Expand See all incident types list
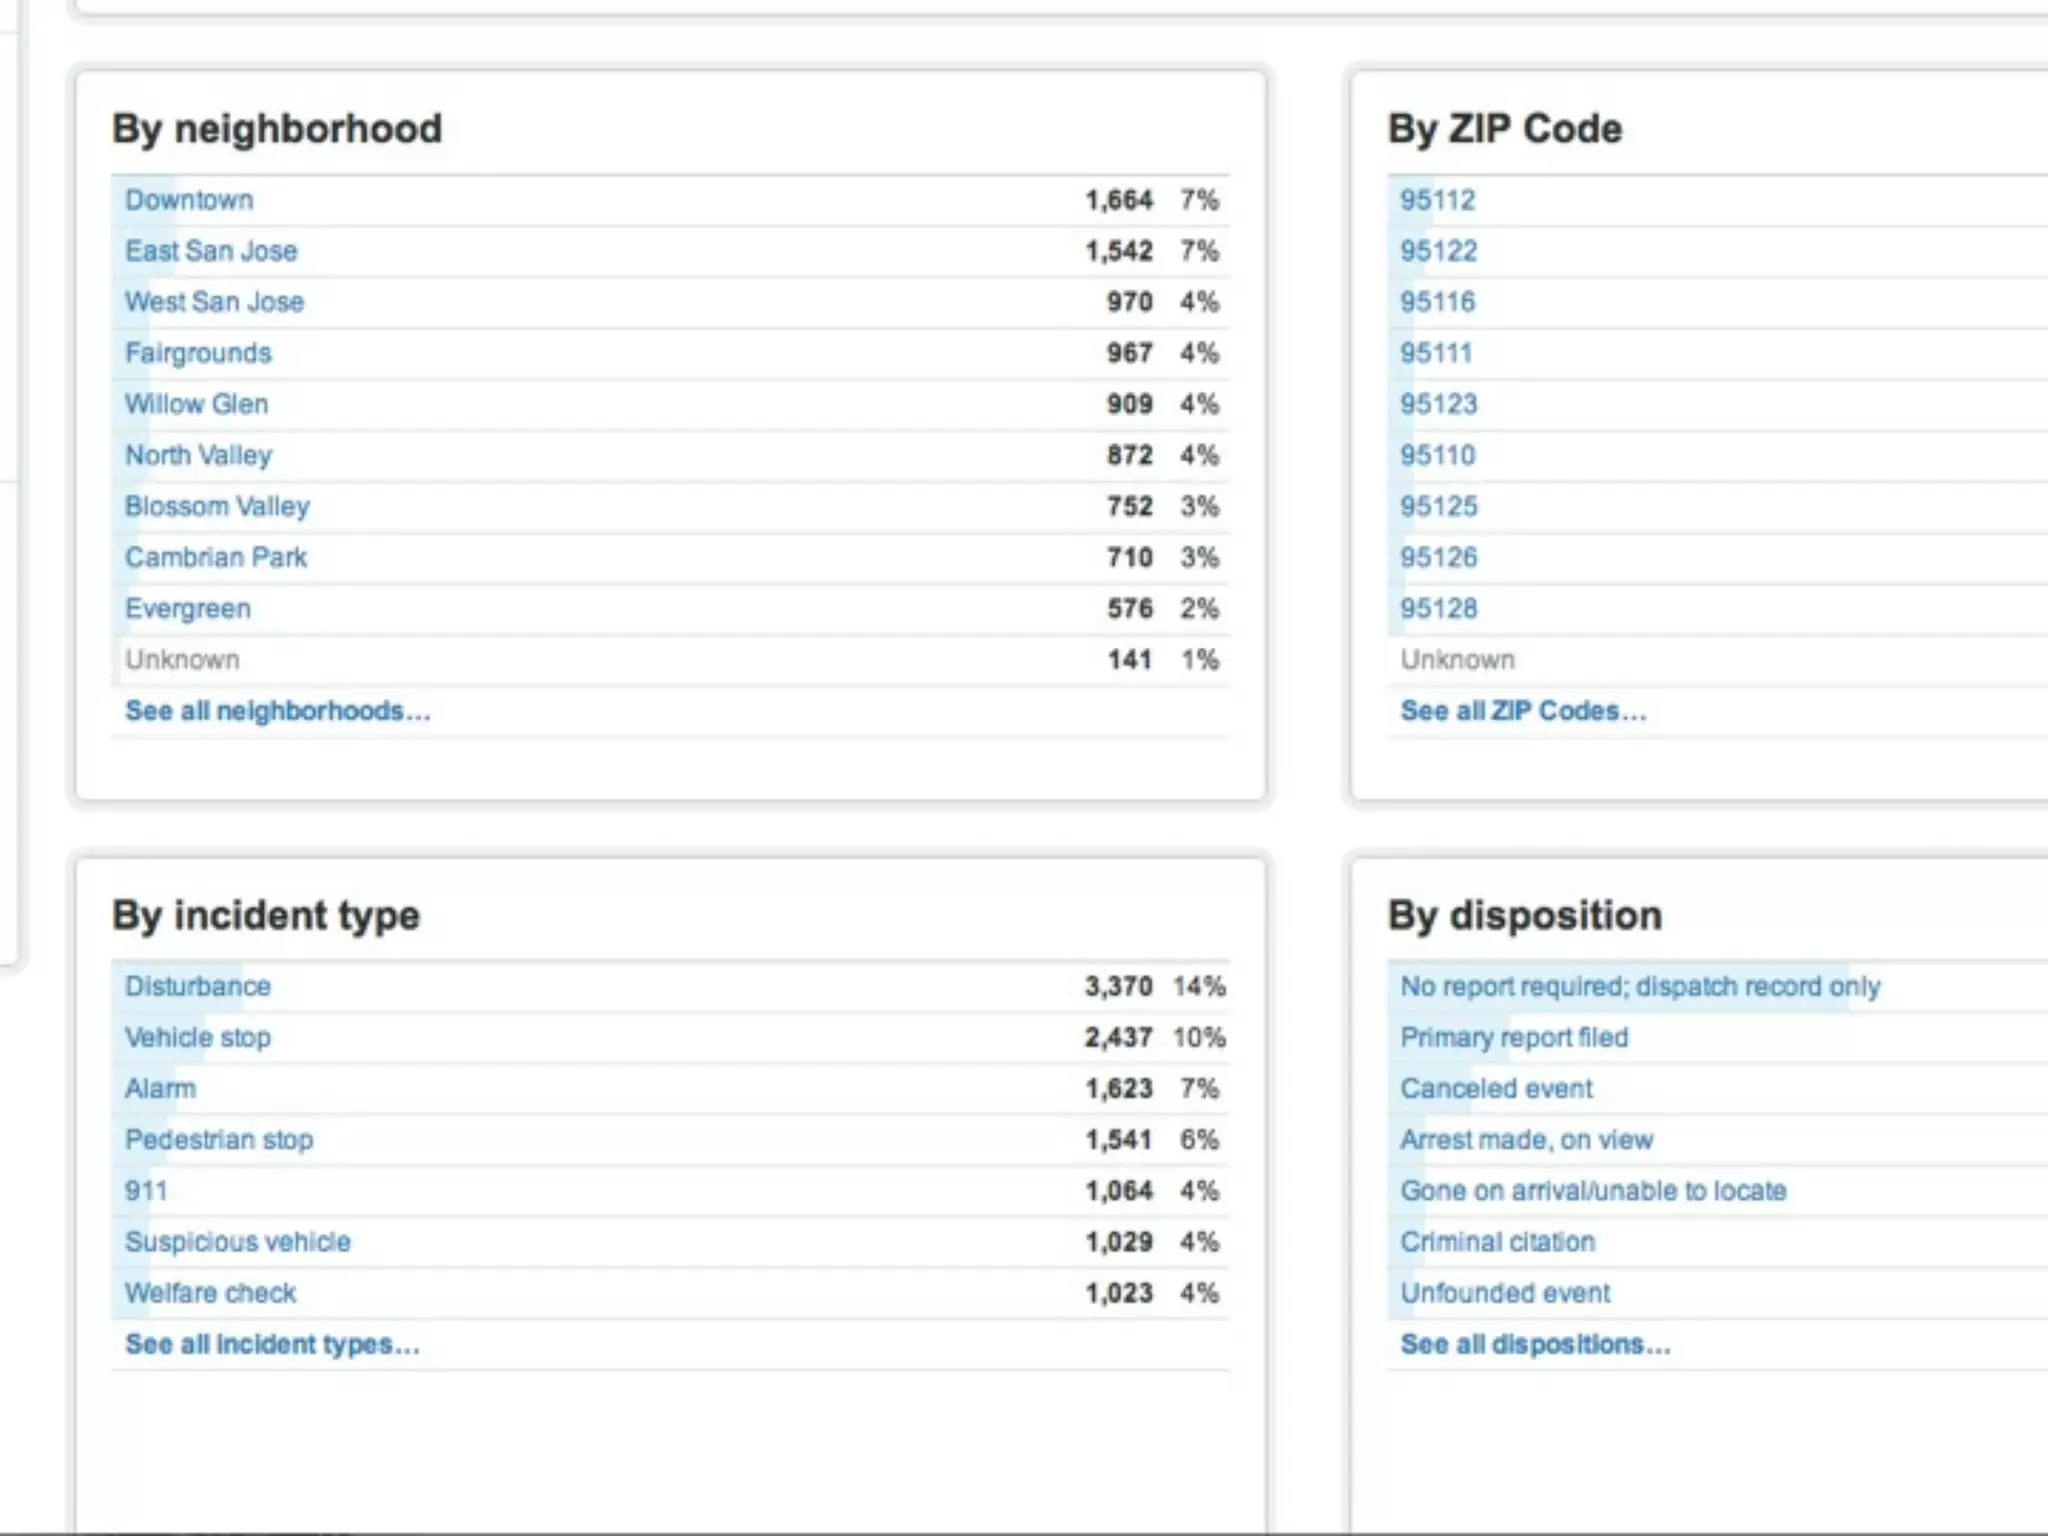 [x=272, y=1344]
